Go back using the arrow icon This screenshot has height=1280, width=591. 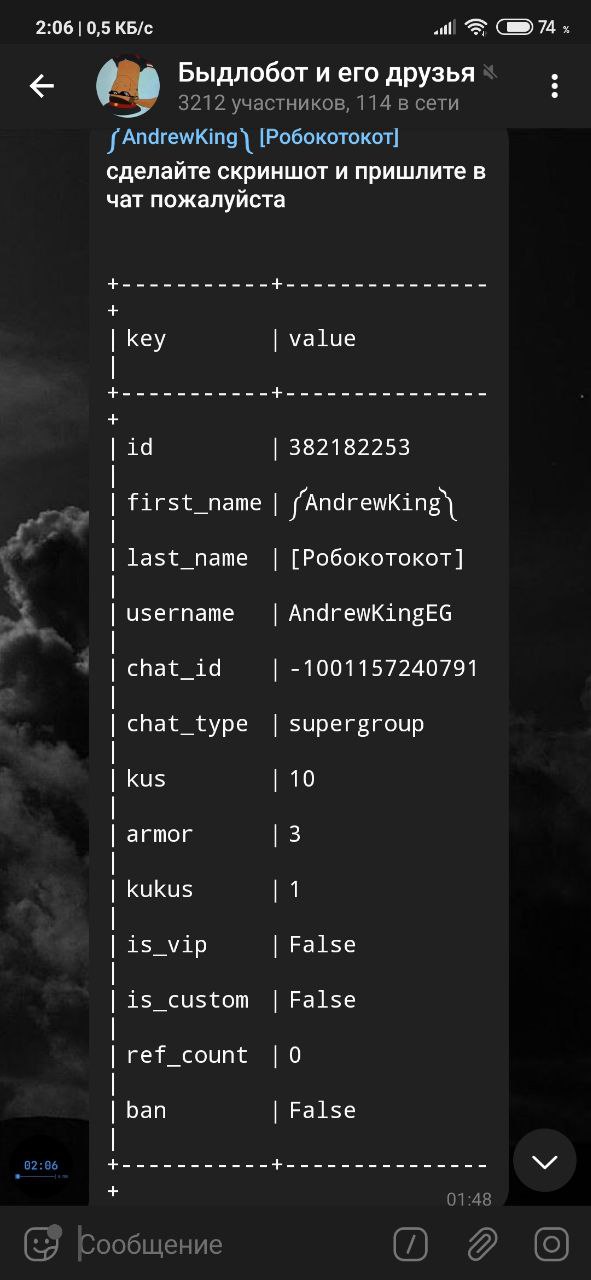[x=41, y=86]
